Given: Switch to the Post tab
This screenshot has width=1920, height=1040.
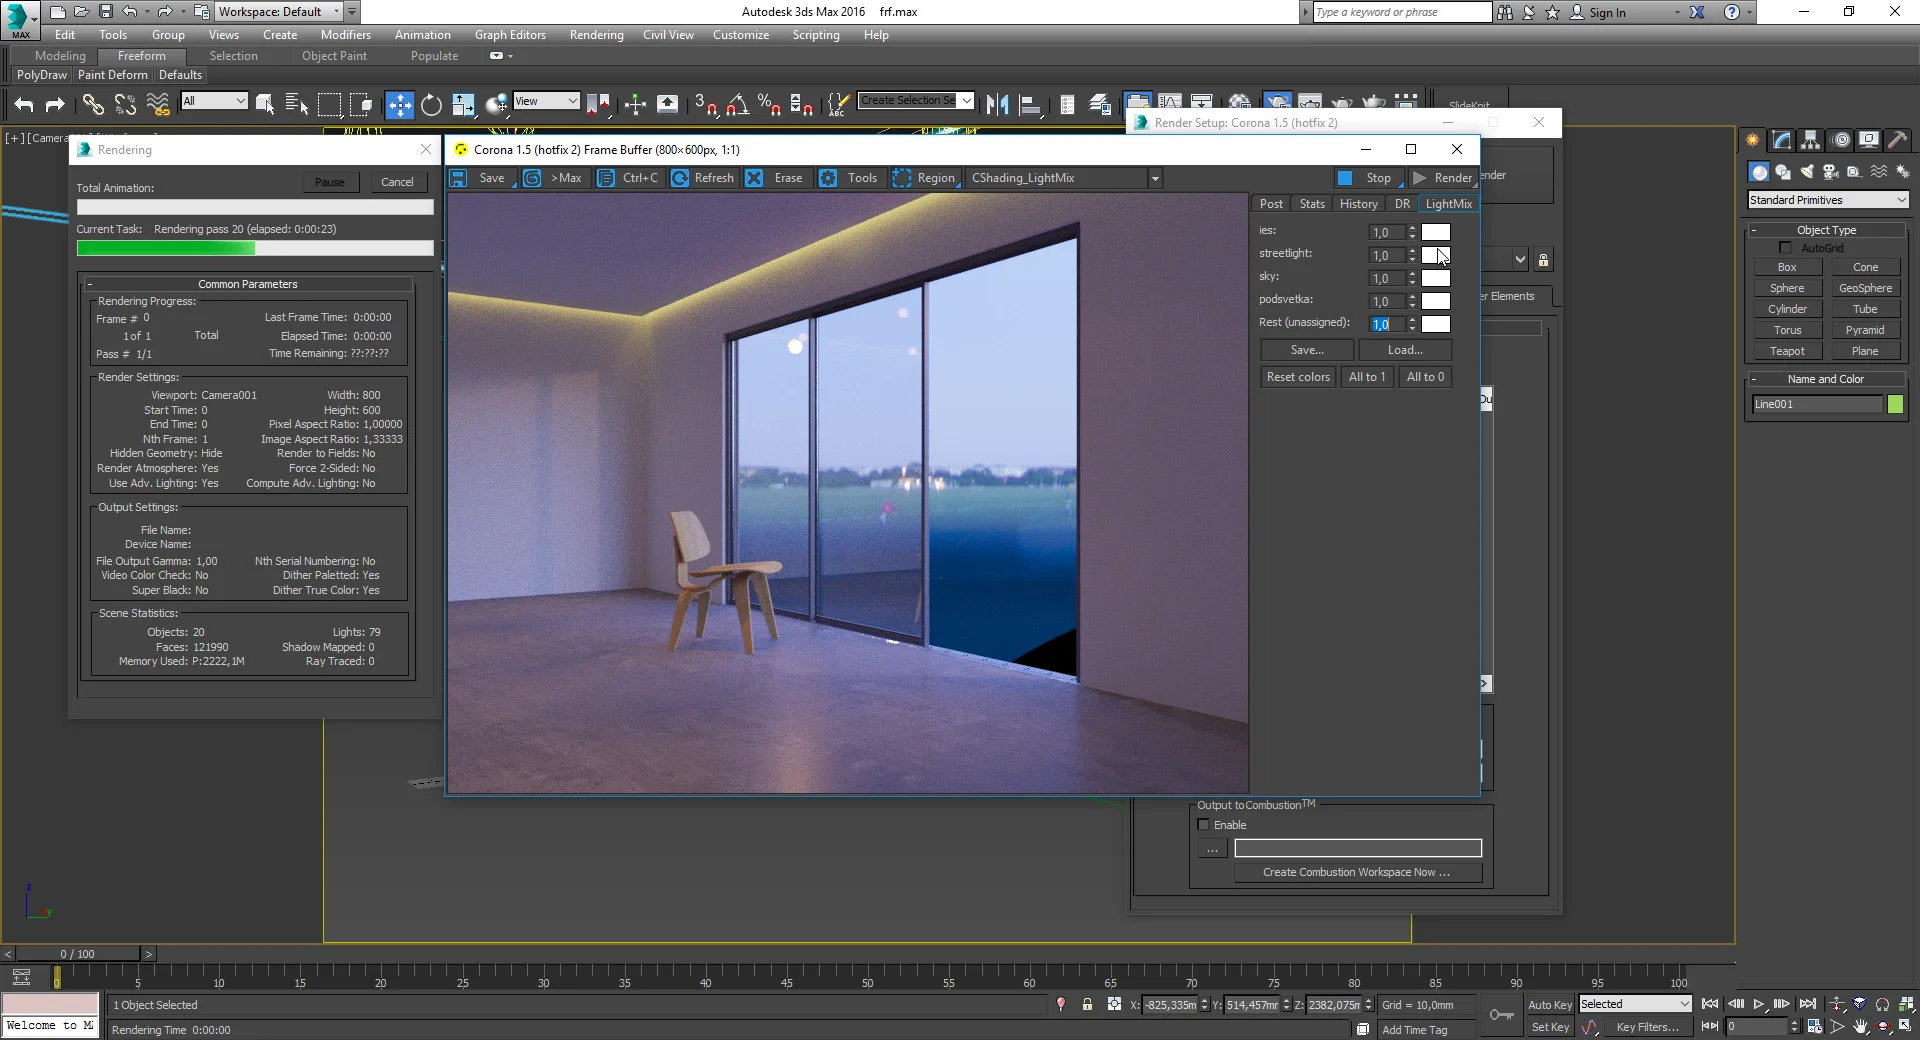Looking at the screenshot, I should pyautogui.click(x=1271, y=204).
